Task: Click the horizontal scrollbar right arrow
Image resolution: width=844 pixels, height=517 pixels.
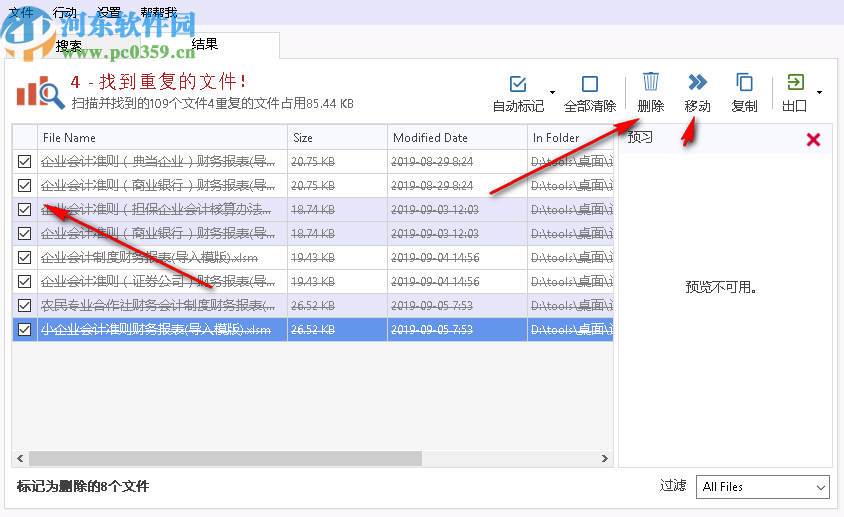Action: pos(604,458)
